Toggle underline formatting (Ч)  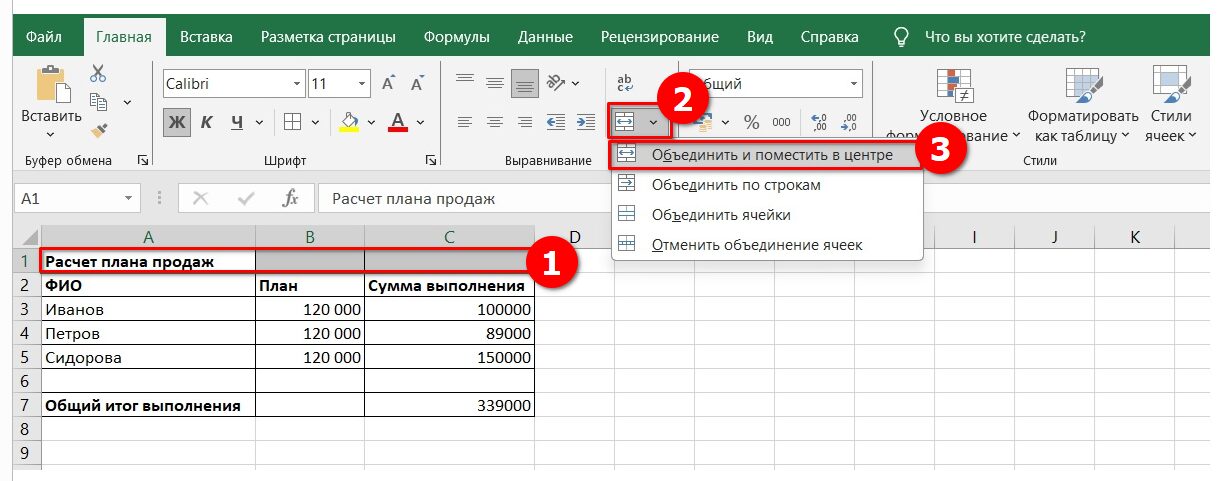pos(237,122)
